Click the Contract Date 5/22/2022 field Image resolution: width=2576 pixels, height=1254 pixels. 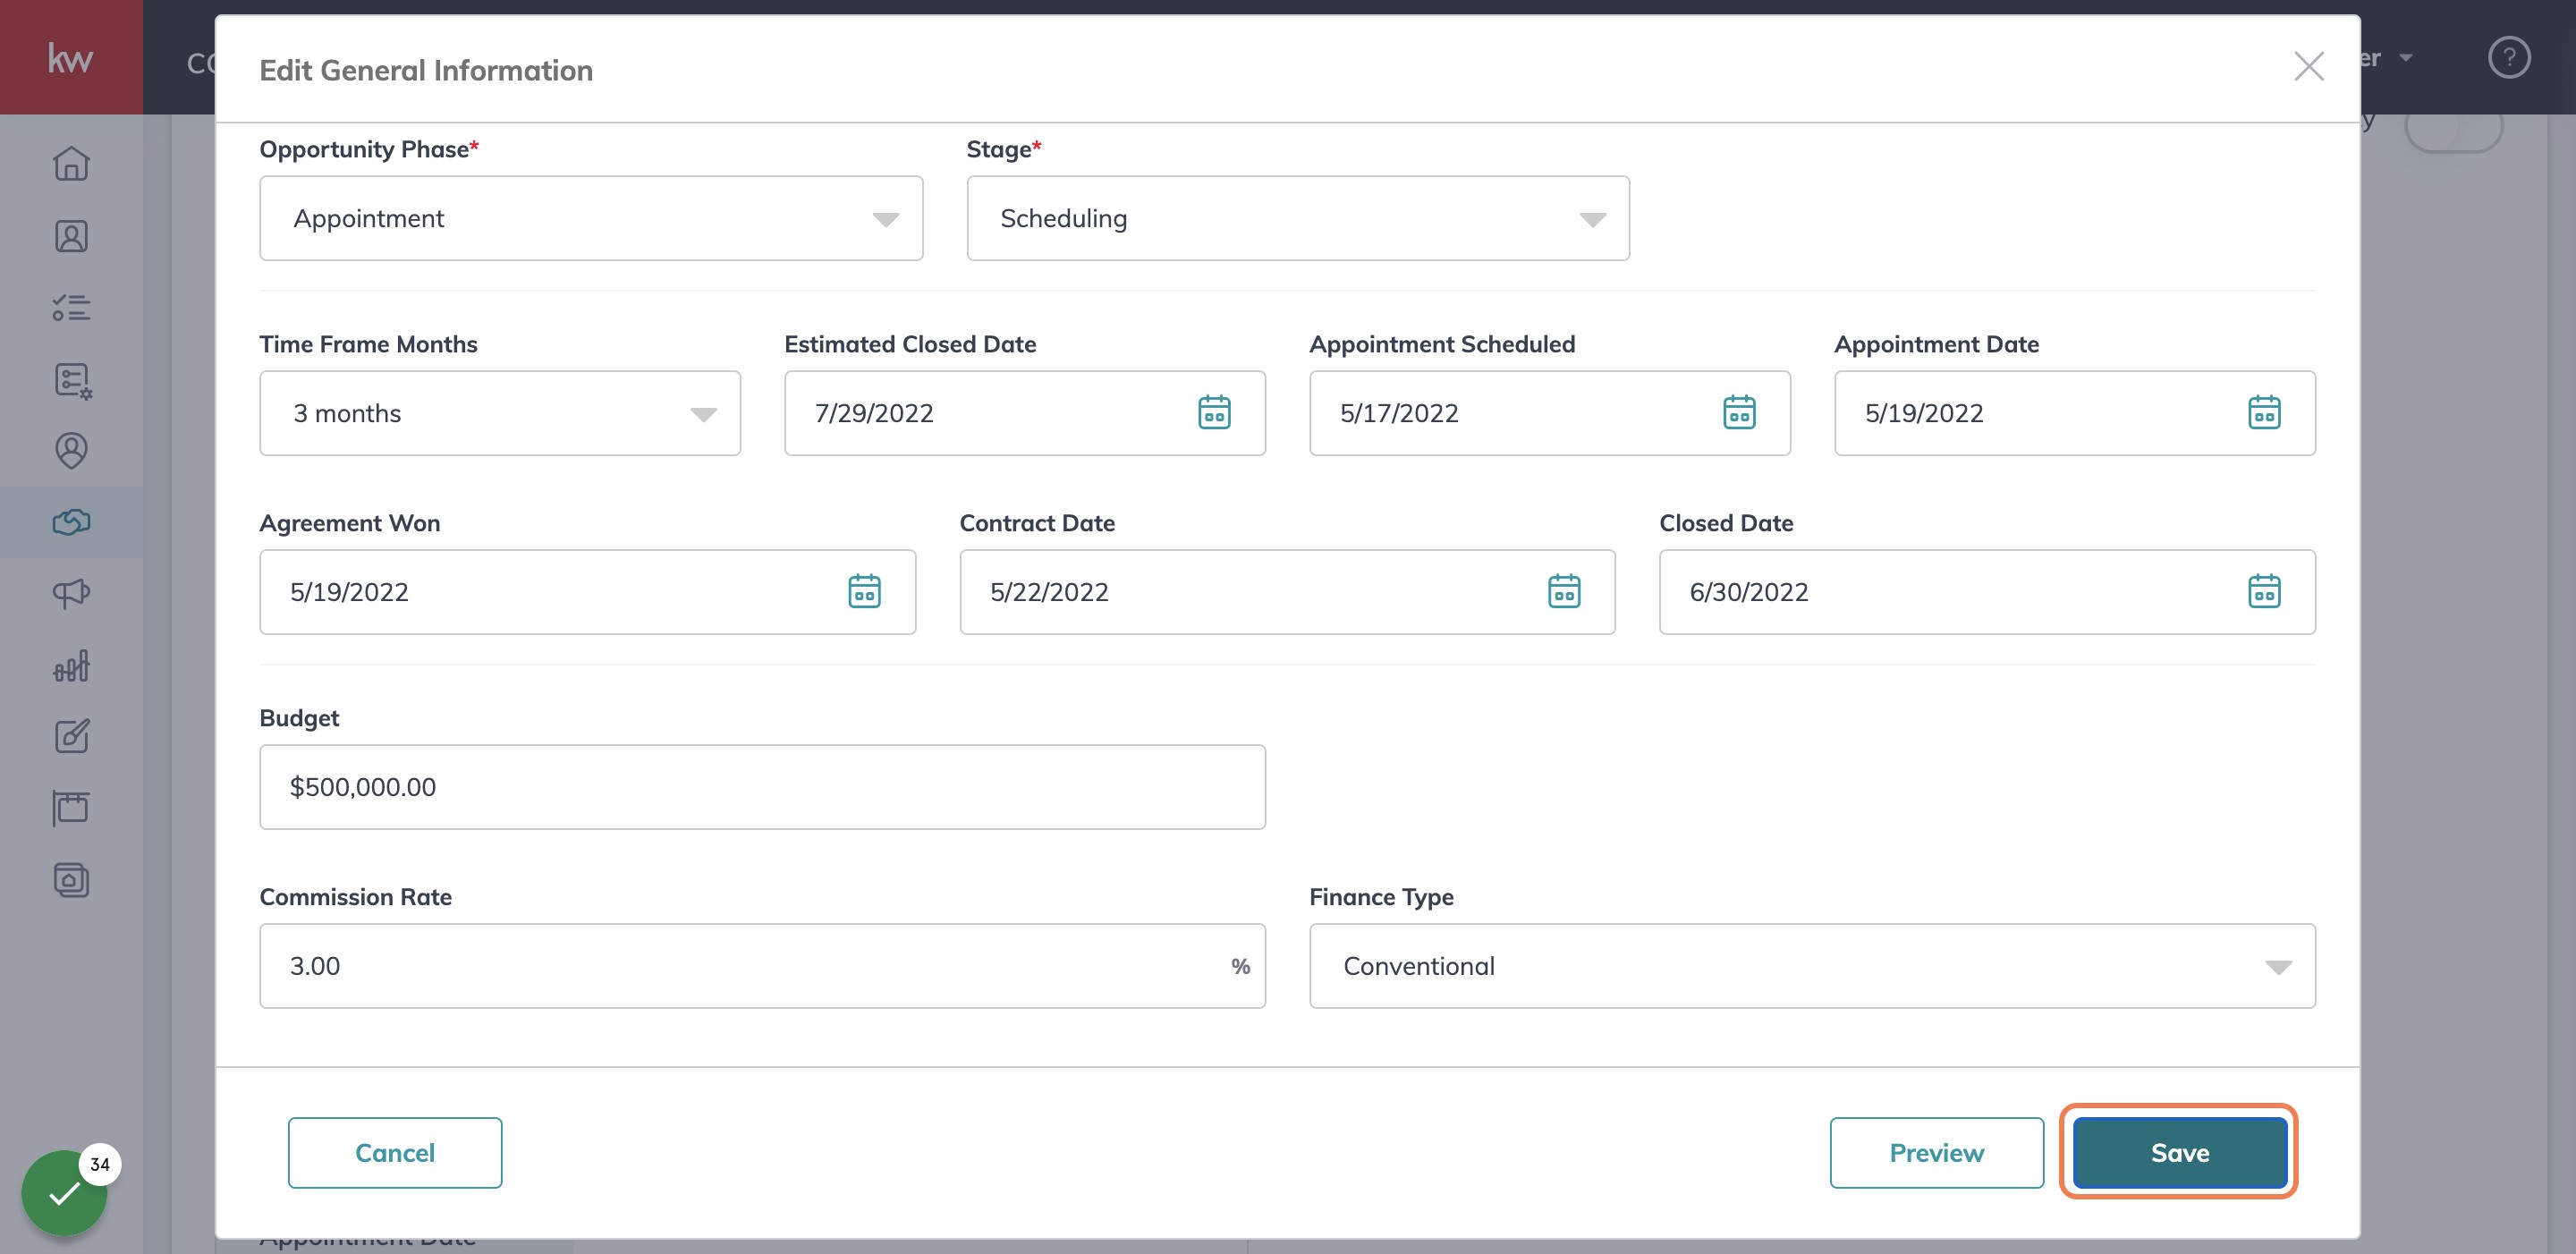click(1287, 592)
